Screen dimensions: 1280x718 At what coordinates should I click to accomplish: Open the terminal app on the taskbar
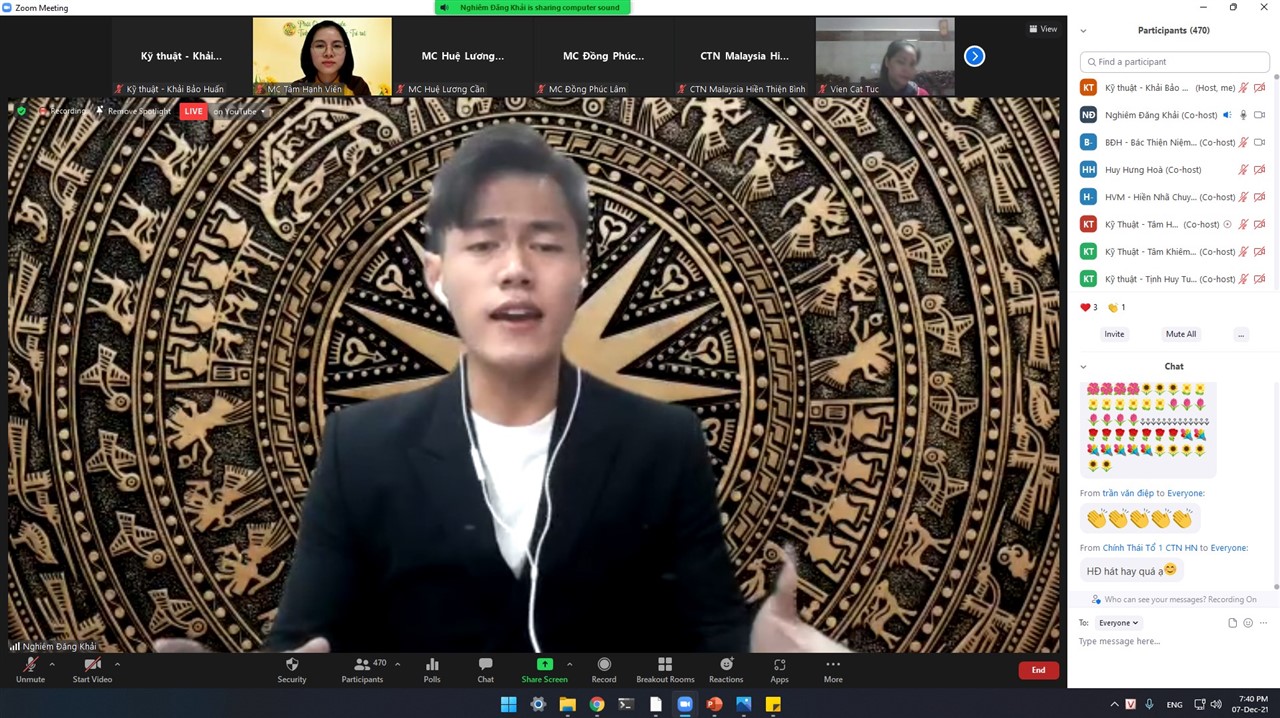626,704
